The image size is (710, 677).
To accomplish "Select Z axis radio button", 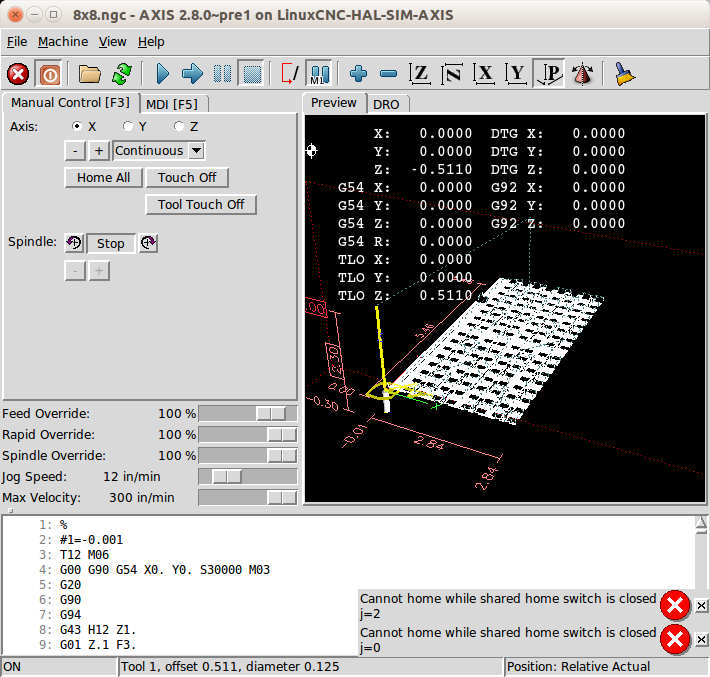I will (x=179, y=126).
